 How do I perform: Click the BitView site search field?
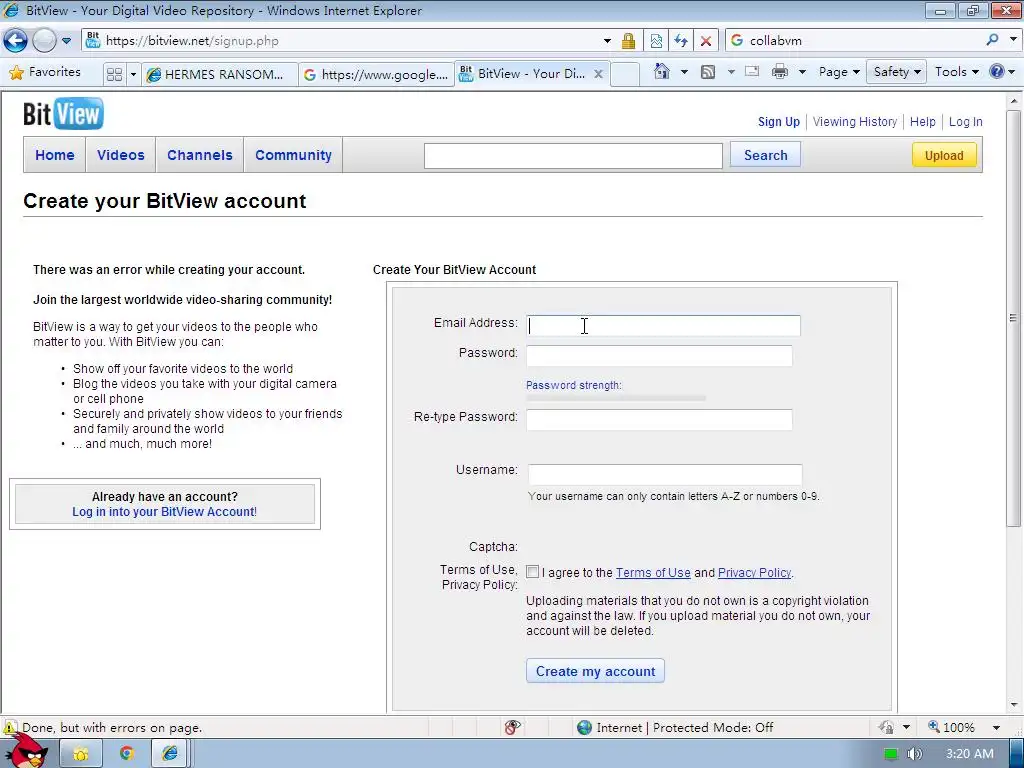(573, 155)
